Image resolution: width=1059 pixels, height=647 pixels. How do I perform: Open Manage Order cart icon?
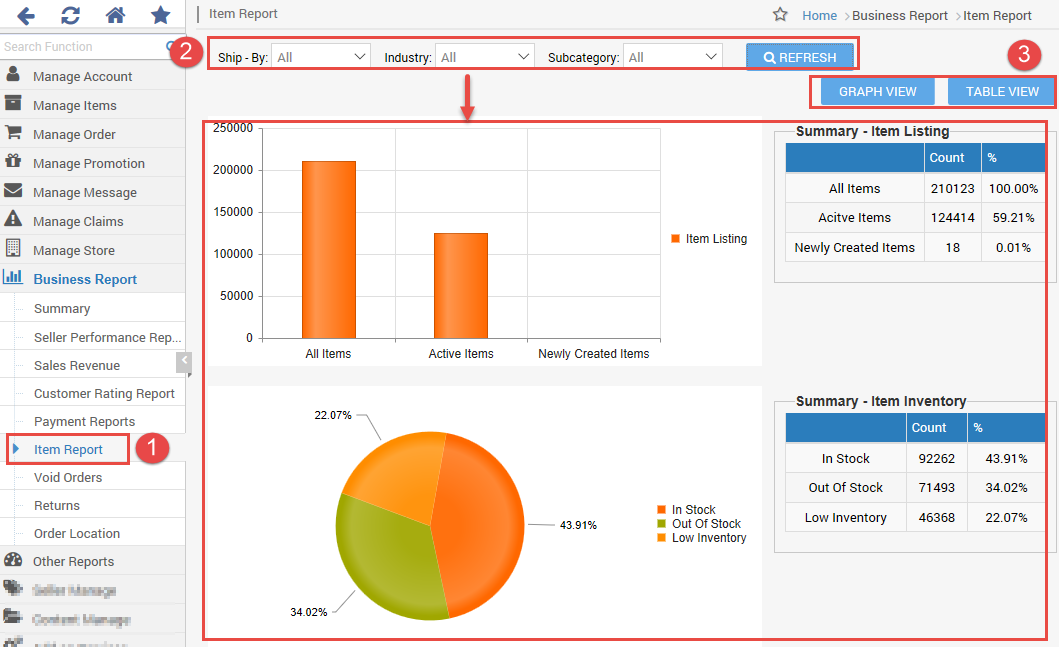point(13,133)
